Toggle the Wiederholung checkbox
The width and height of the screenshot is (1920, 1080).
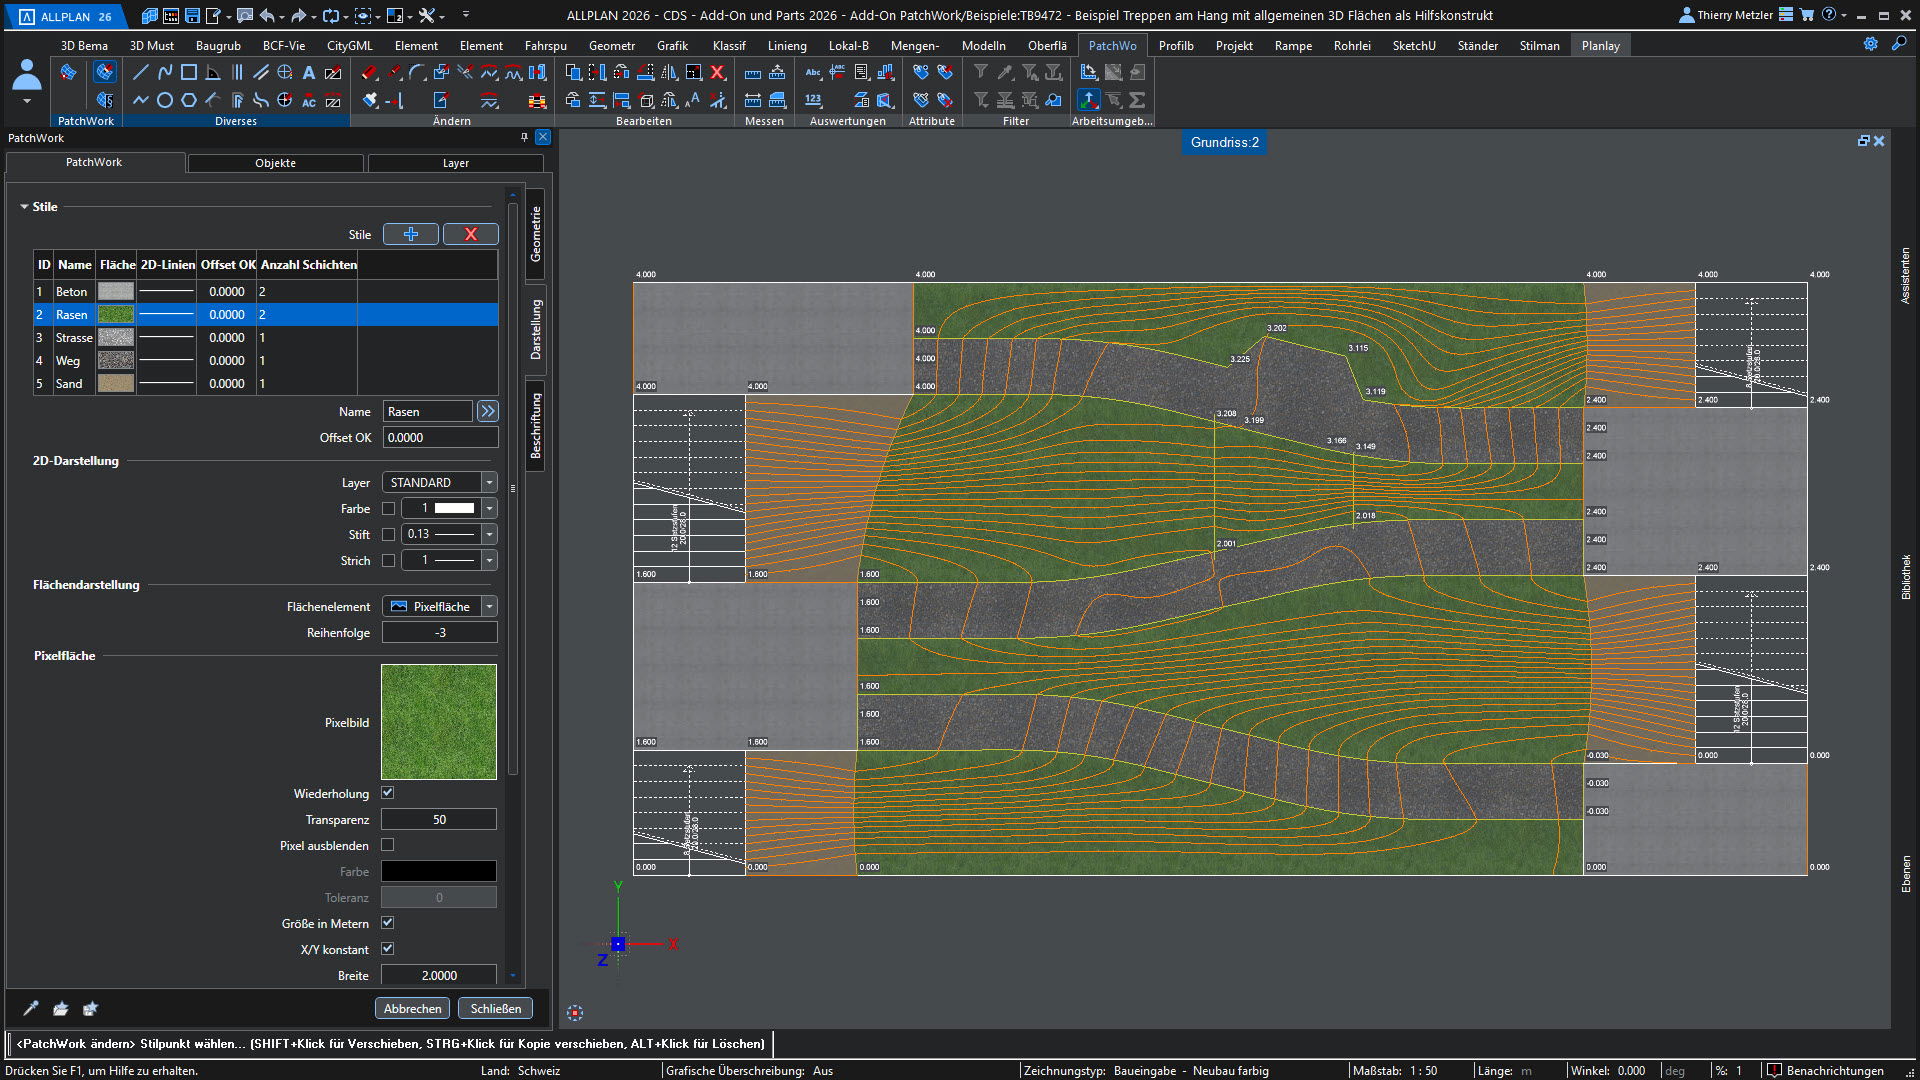pyautogui.click(x=388, y=793)
